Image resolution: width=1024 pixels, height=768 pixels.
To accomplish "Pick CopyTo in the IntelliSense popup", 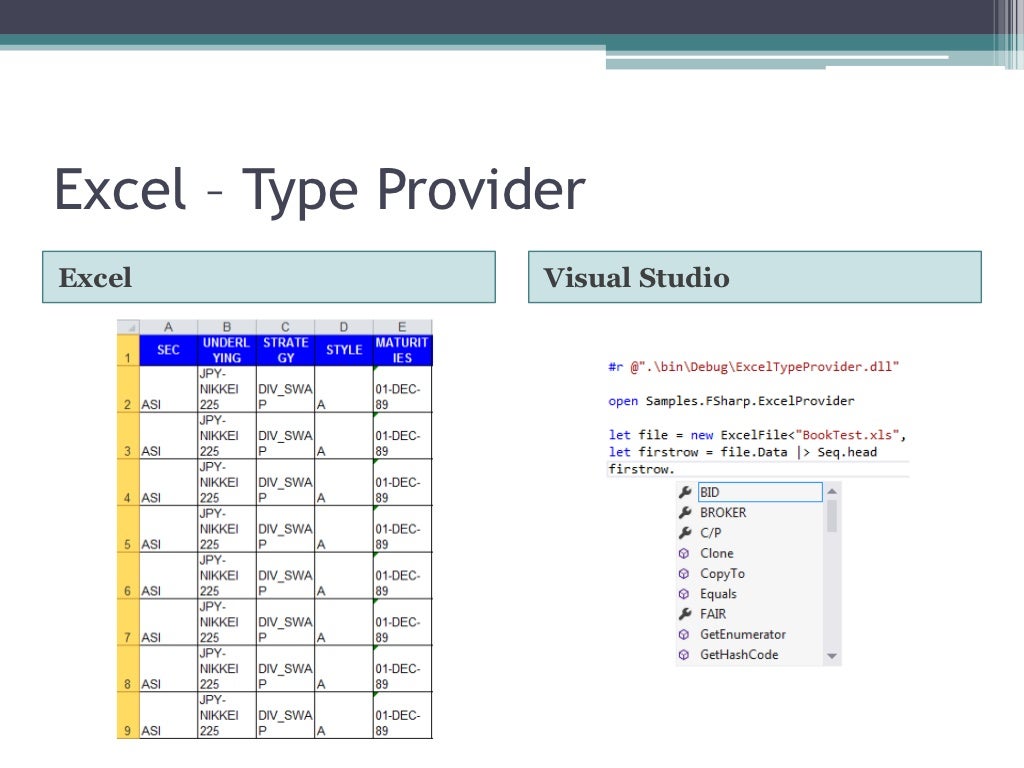I will tap(722, 573).
